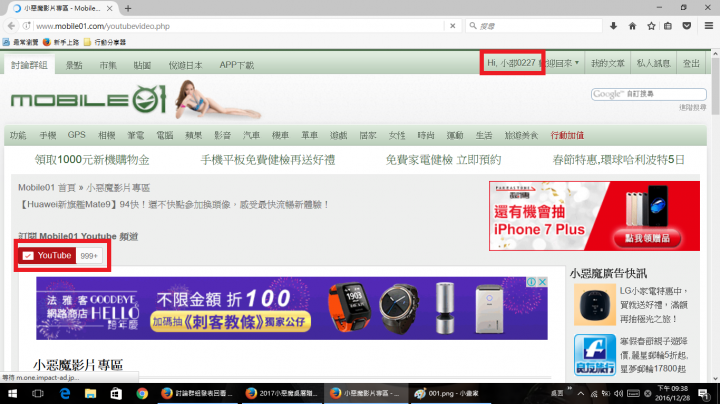720x404 pixels.
Task: Close the Google ad with the X icon
Action: click(542, 282)
